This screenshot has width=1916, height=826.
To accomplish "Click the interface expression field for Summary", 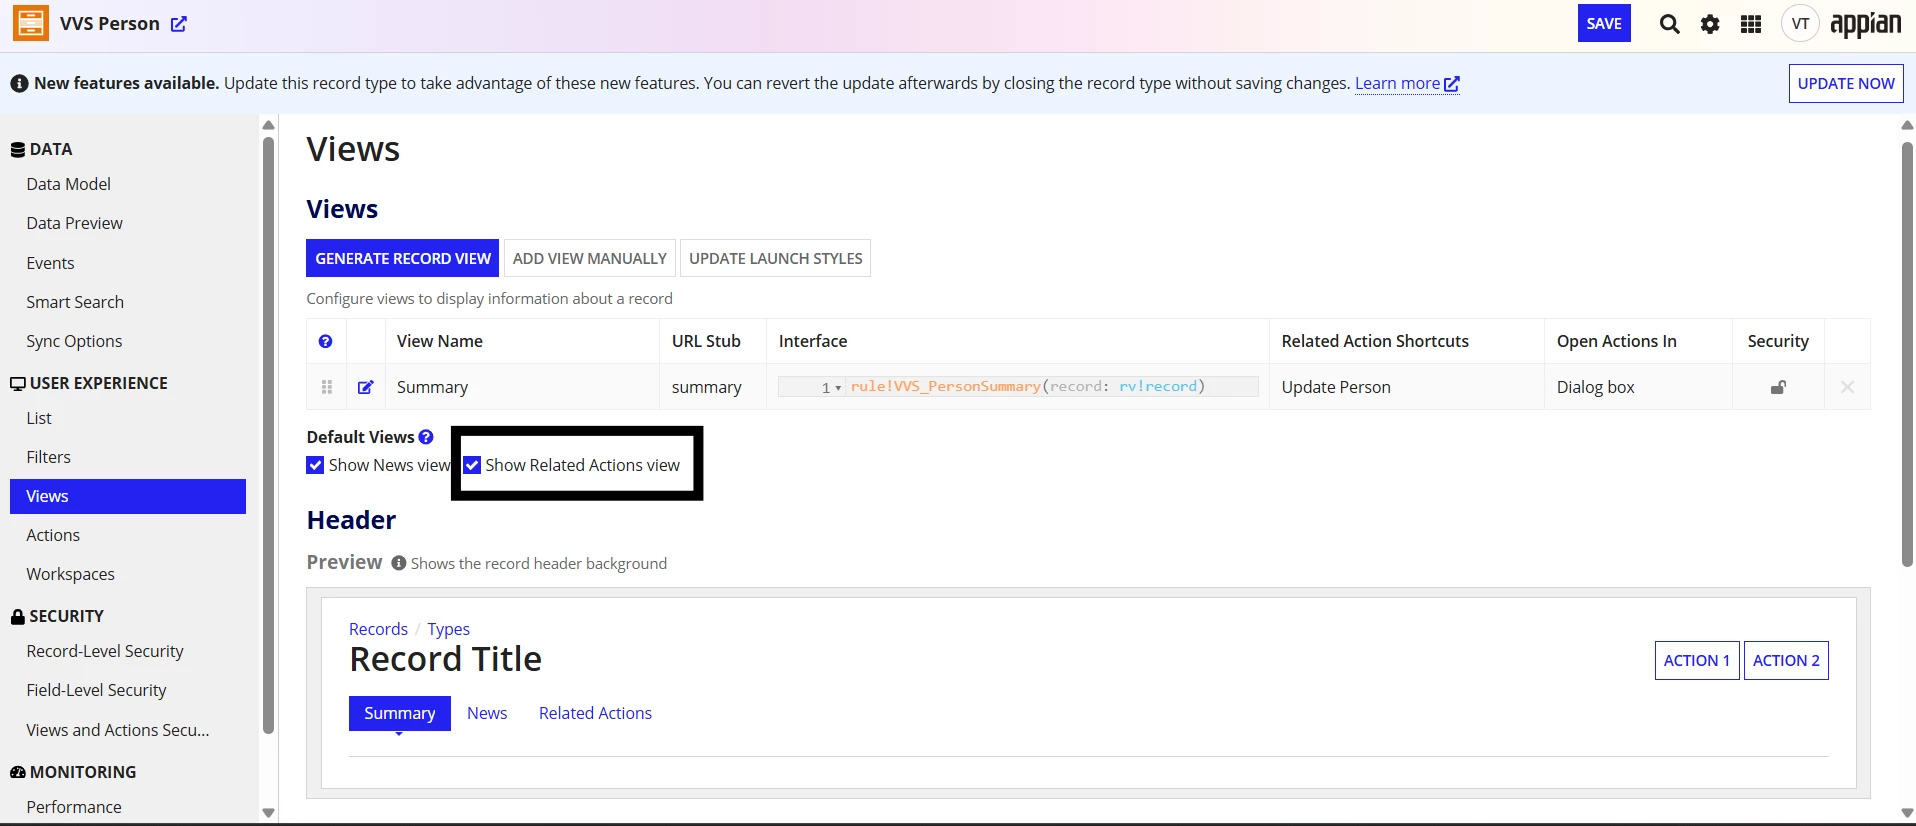I will (x=1018, y=387).
